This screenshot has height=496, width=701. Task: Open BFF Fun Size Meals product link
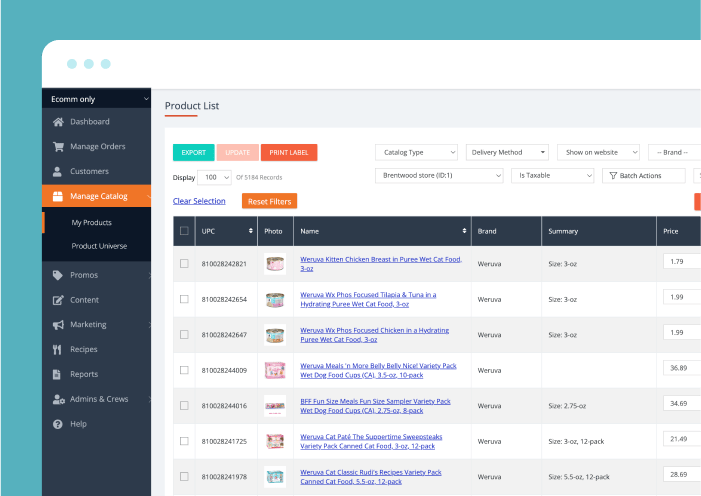pos(375,406)
